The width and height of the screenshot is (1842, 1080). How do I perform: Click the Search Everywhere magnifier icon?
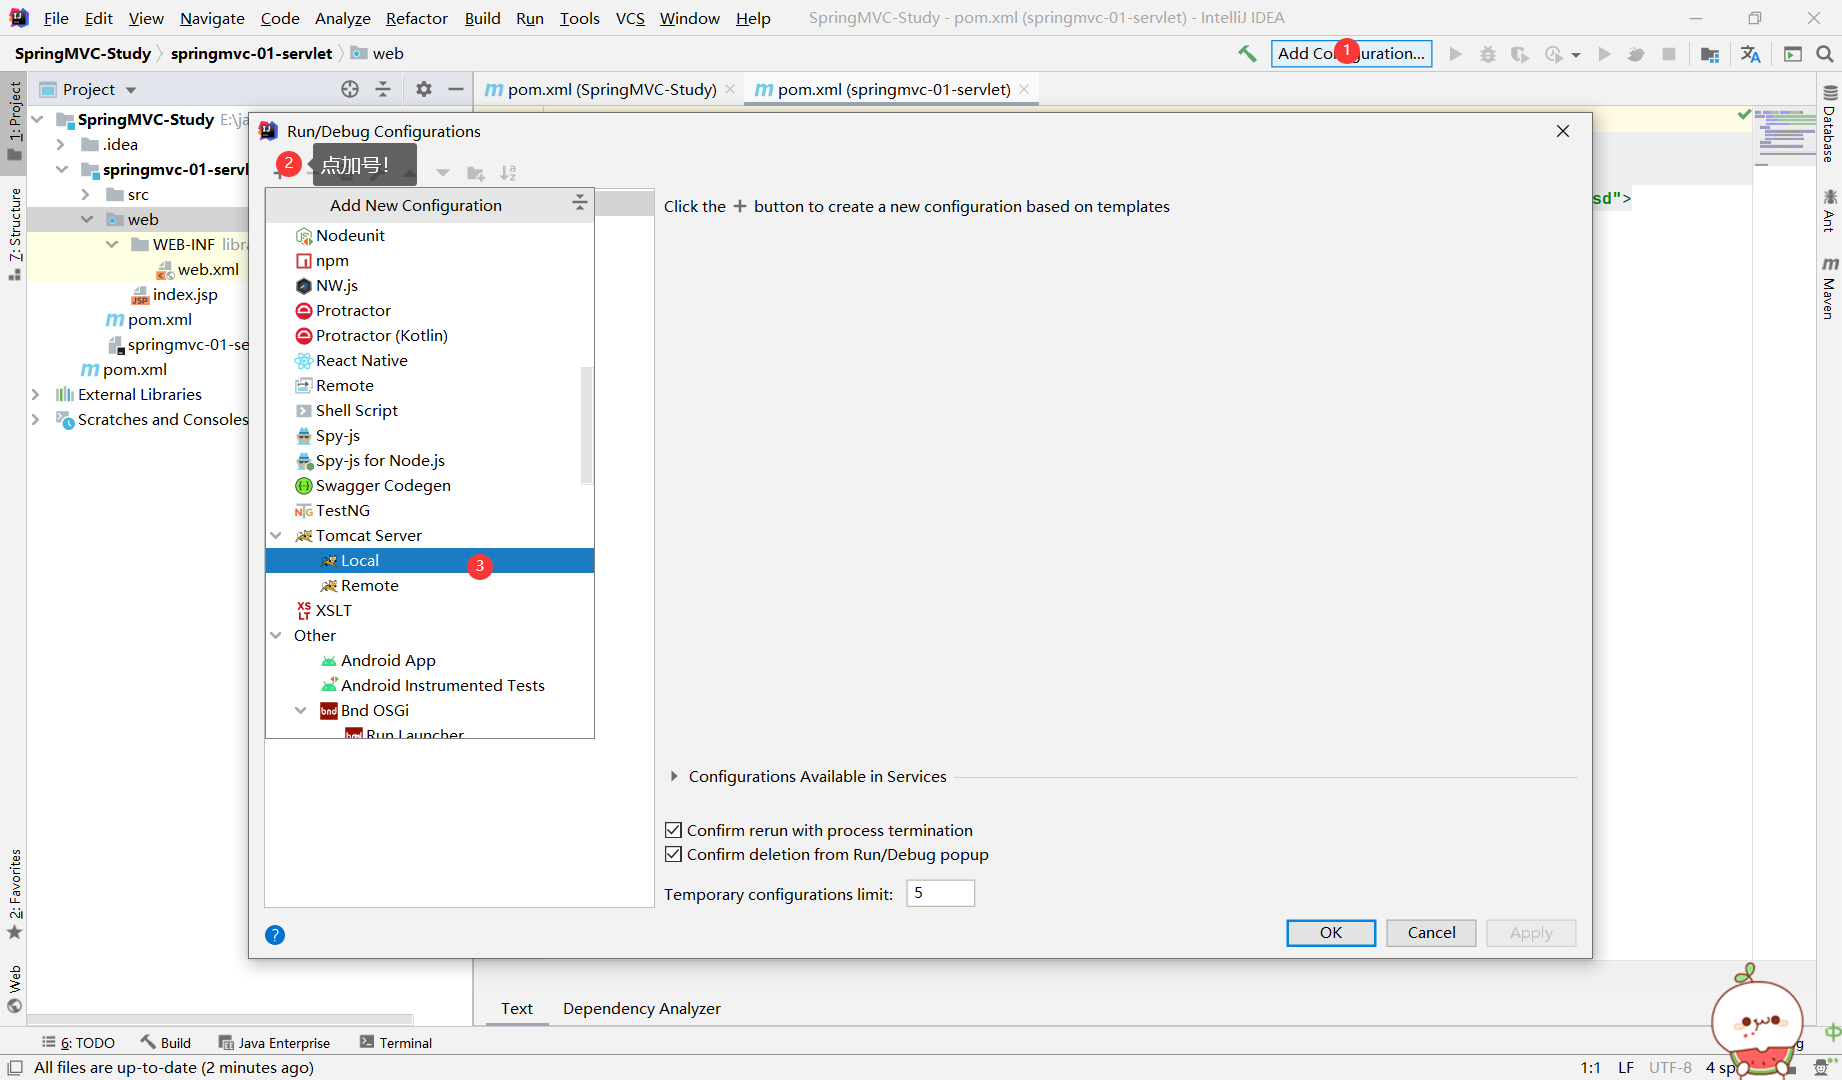click(1824, 54)
